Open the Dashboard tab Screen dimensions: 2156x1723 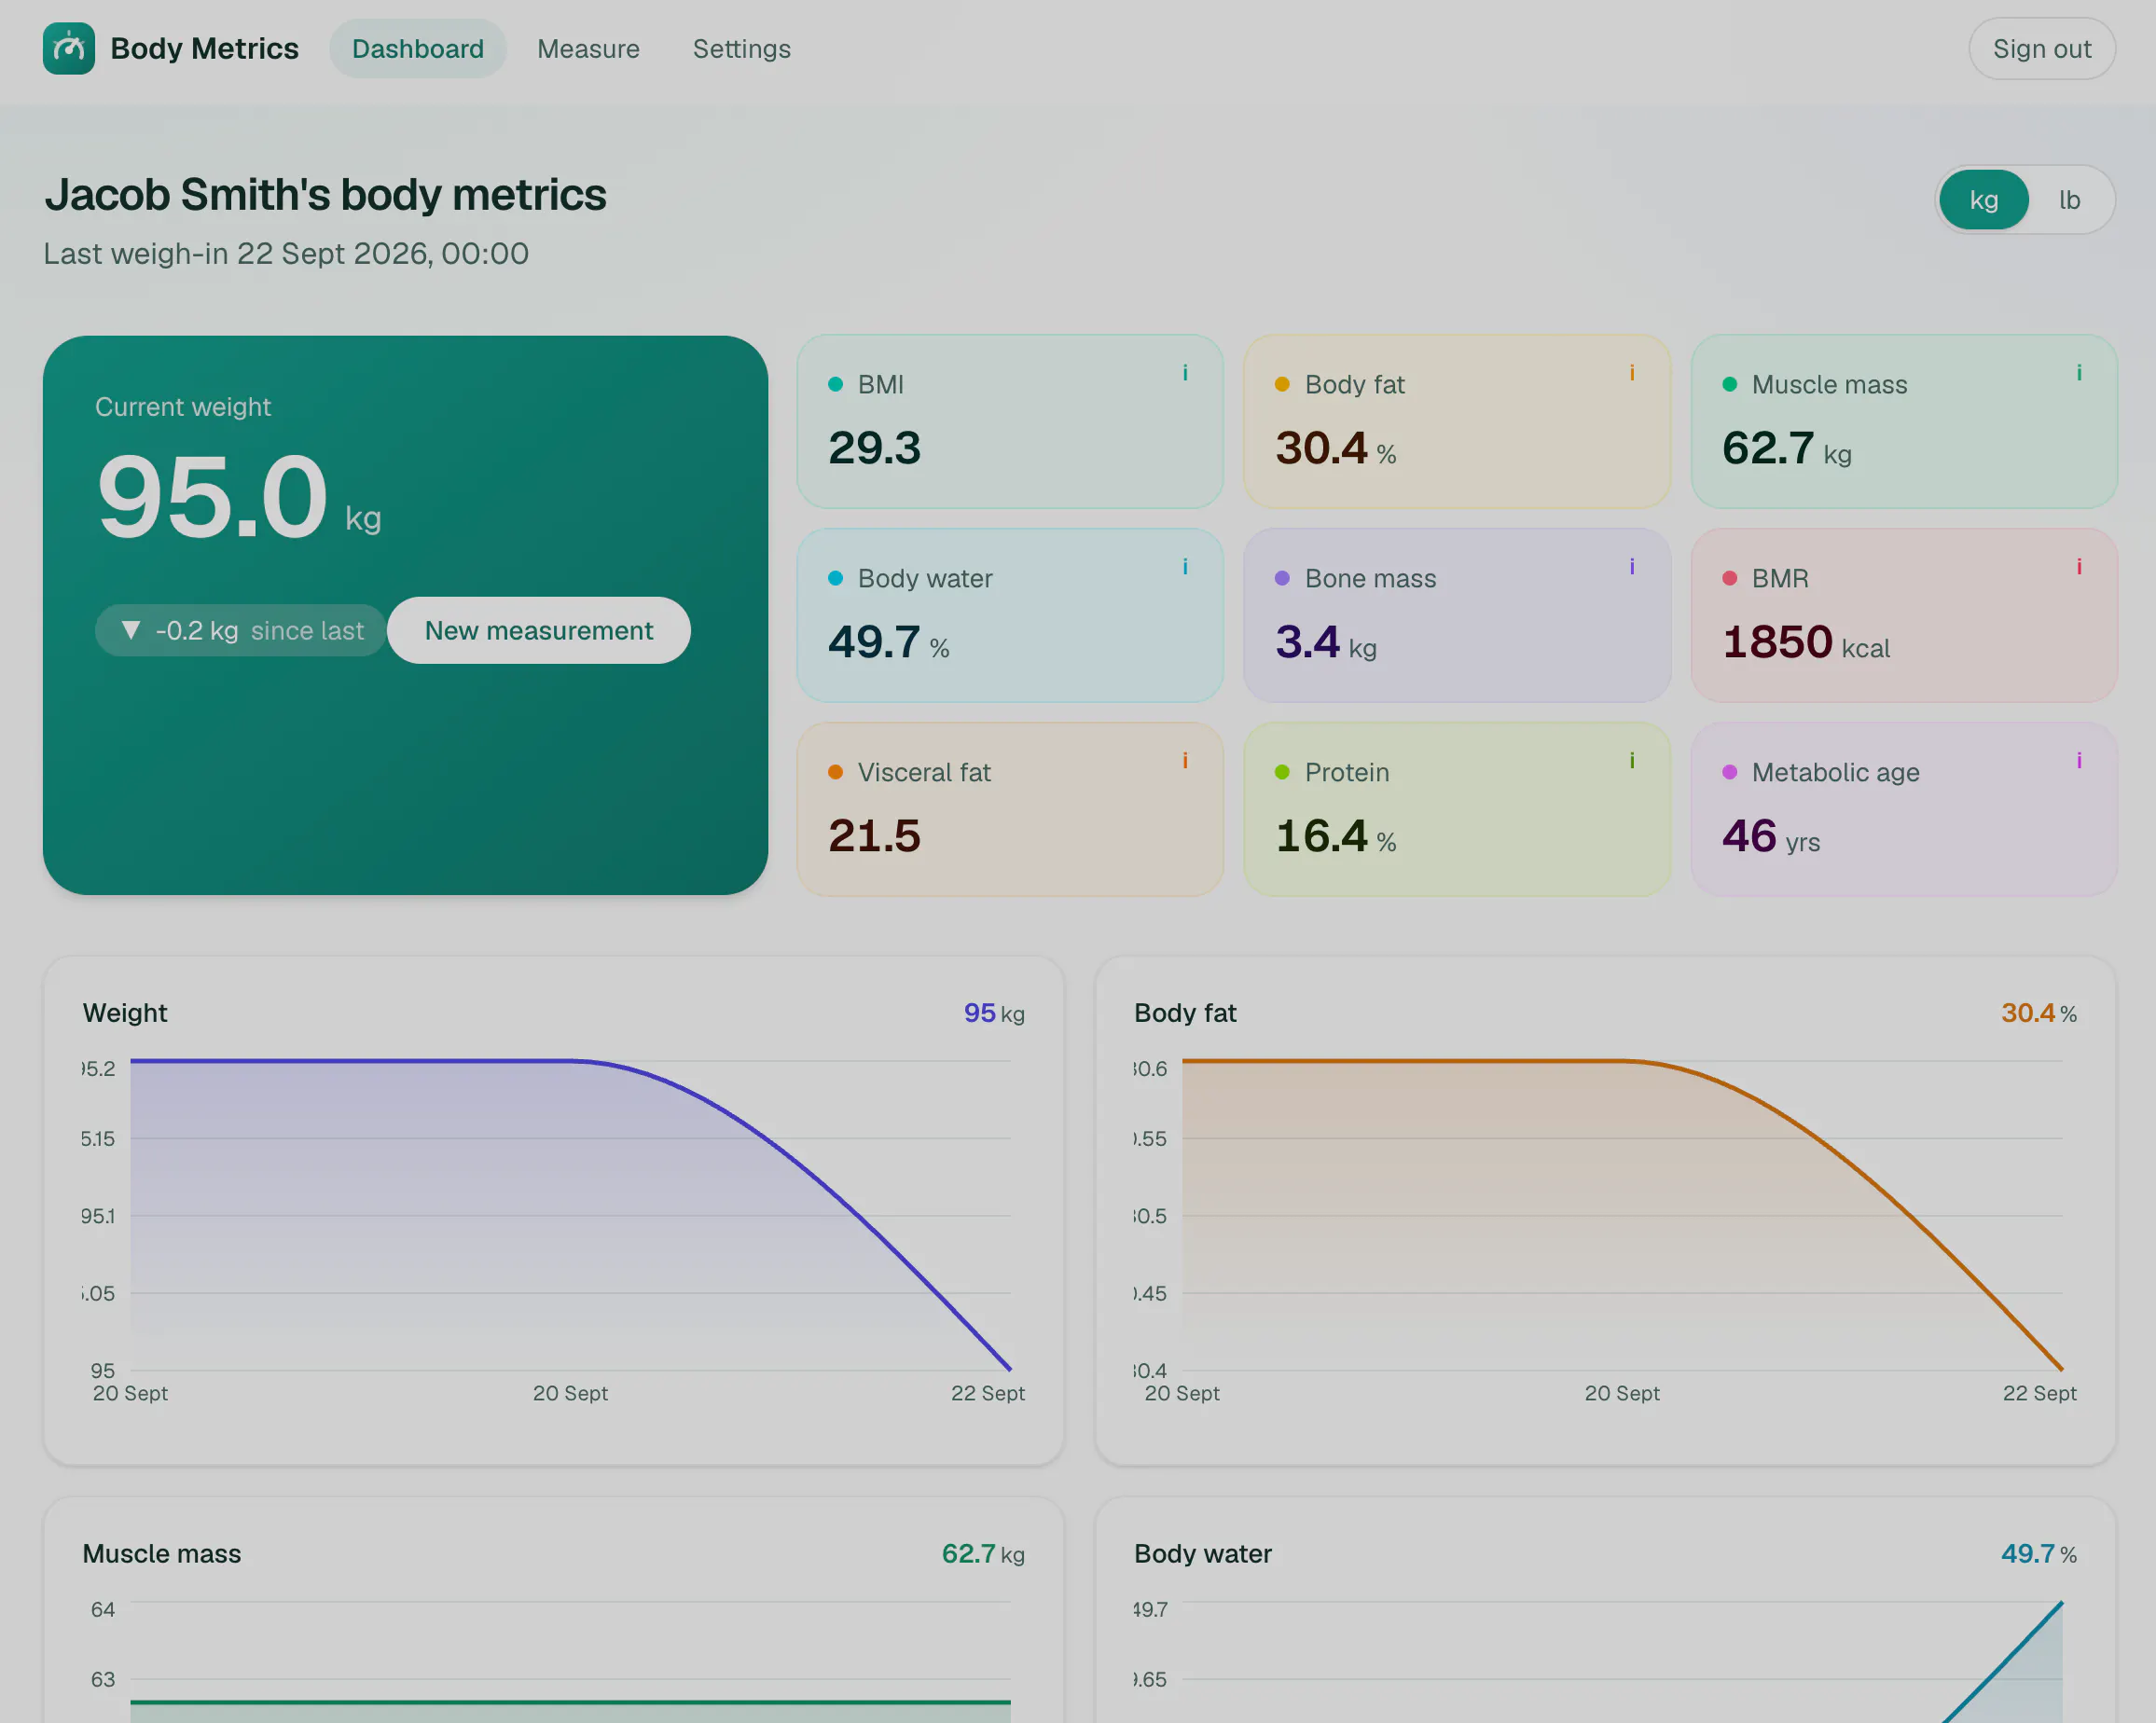point(418,48)
